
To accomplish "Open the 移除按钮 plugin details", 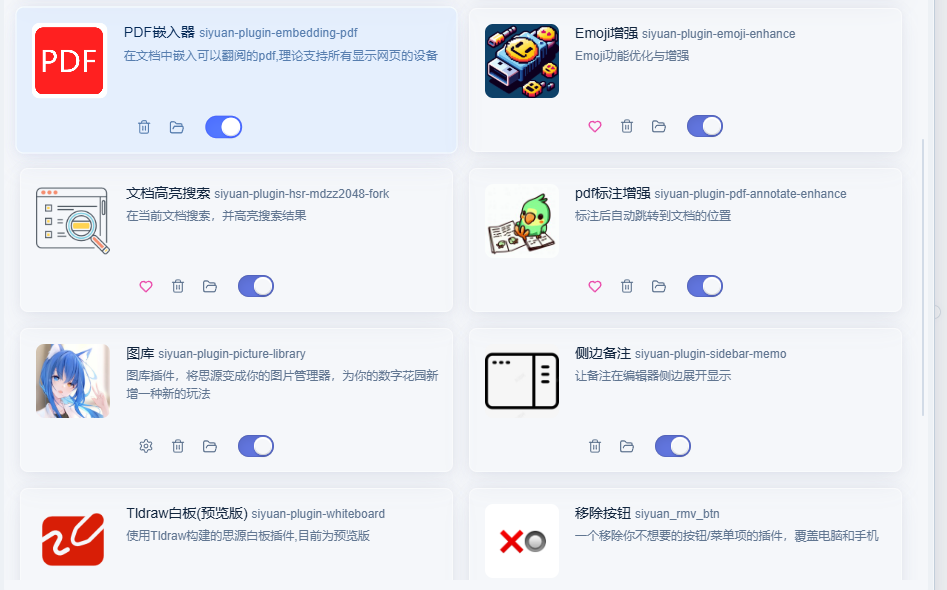I will pyautogui.click(x=603, y=513).
